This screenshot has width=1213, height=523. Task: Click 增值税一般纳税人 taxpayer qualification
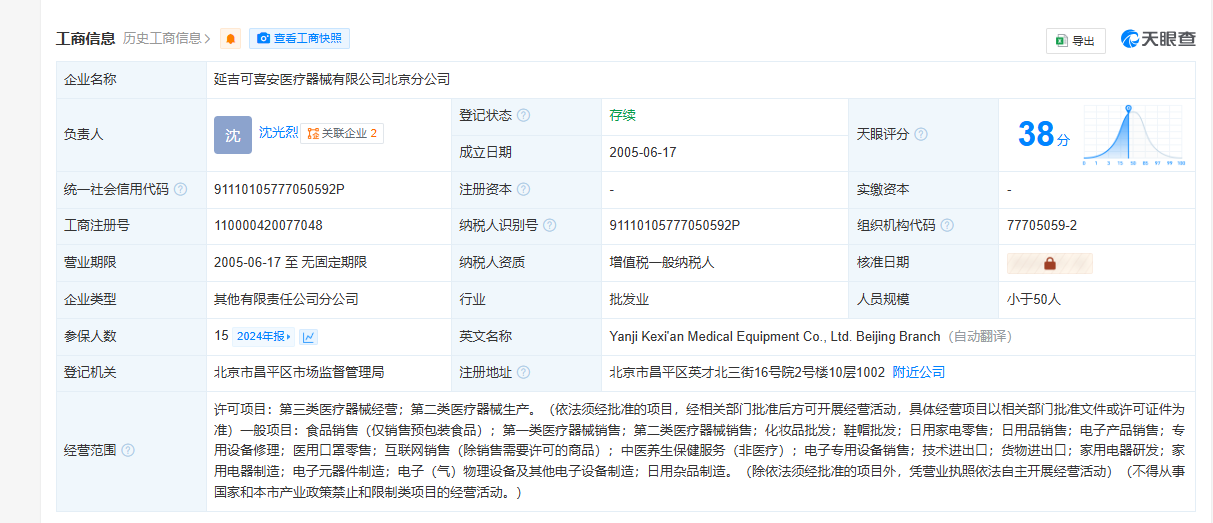pyautogui.click(x=662, y=263)
